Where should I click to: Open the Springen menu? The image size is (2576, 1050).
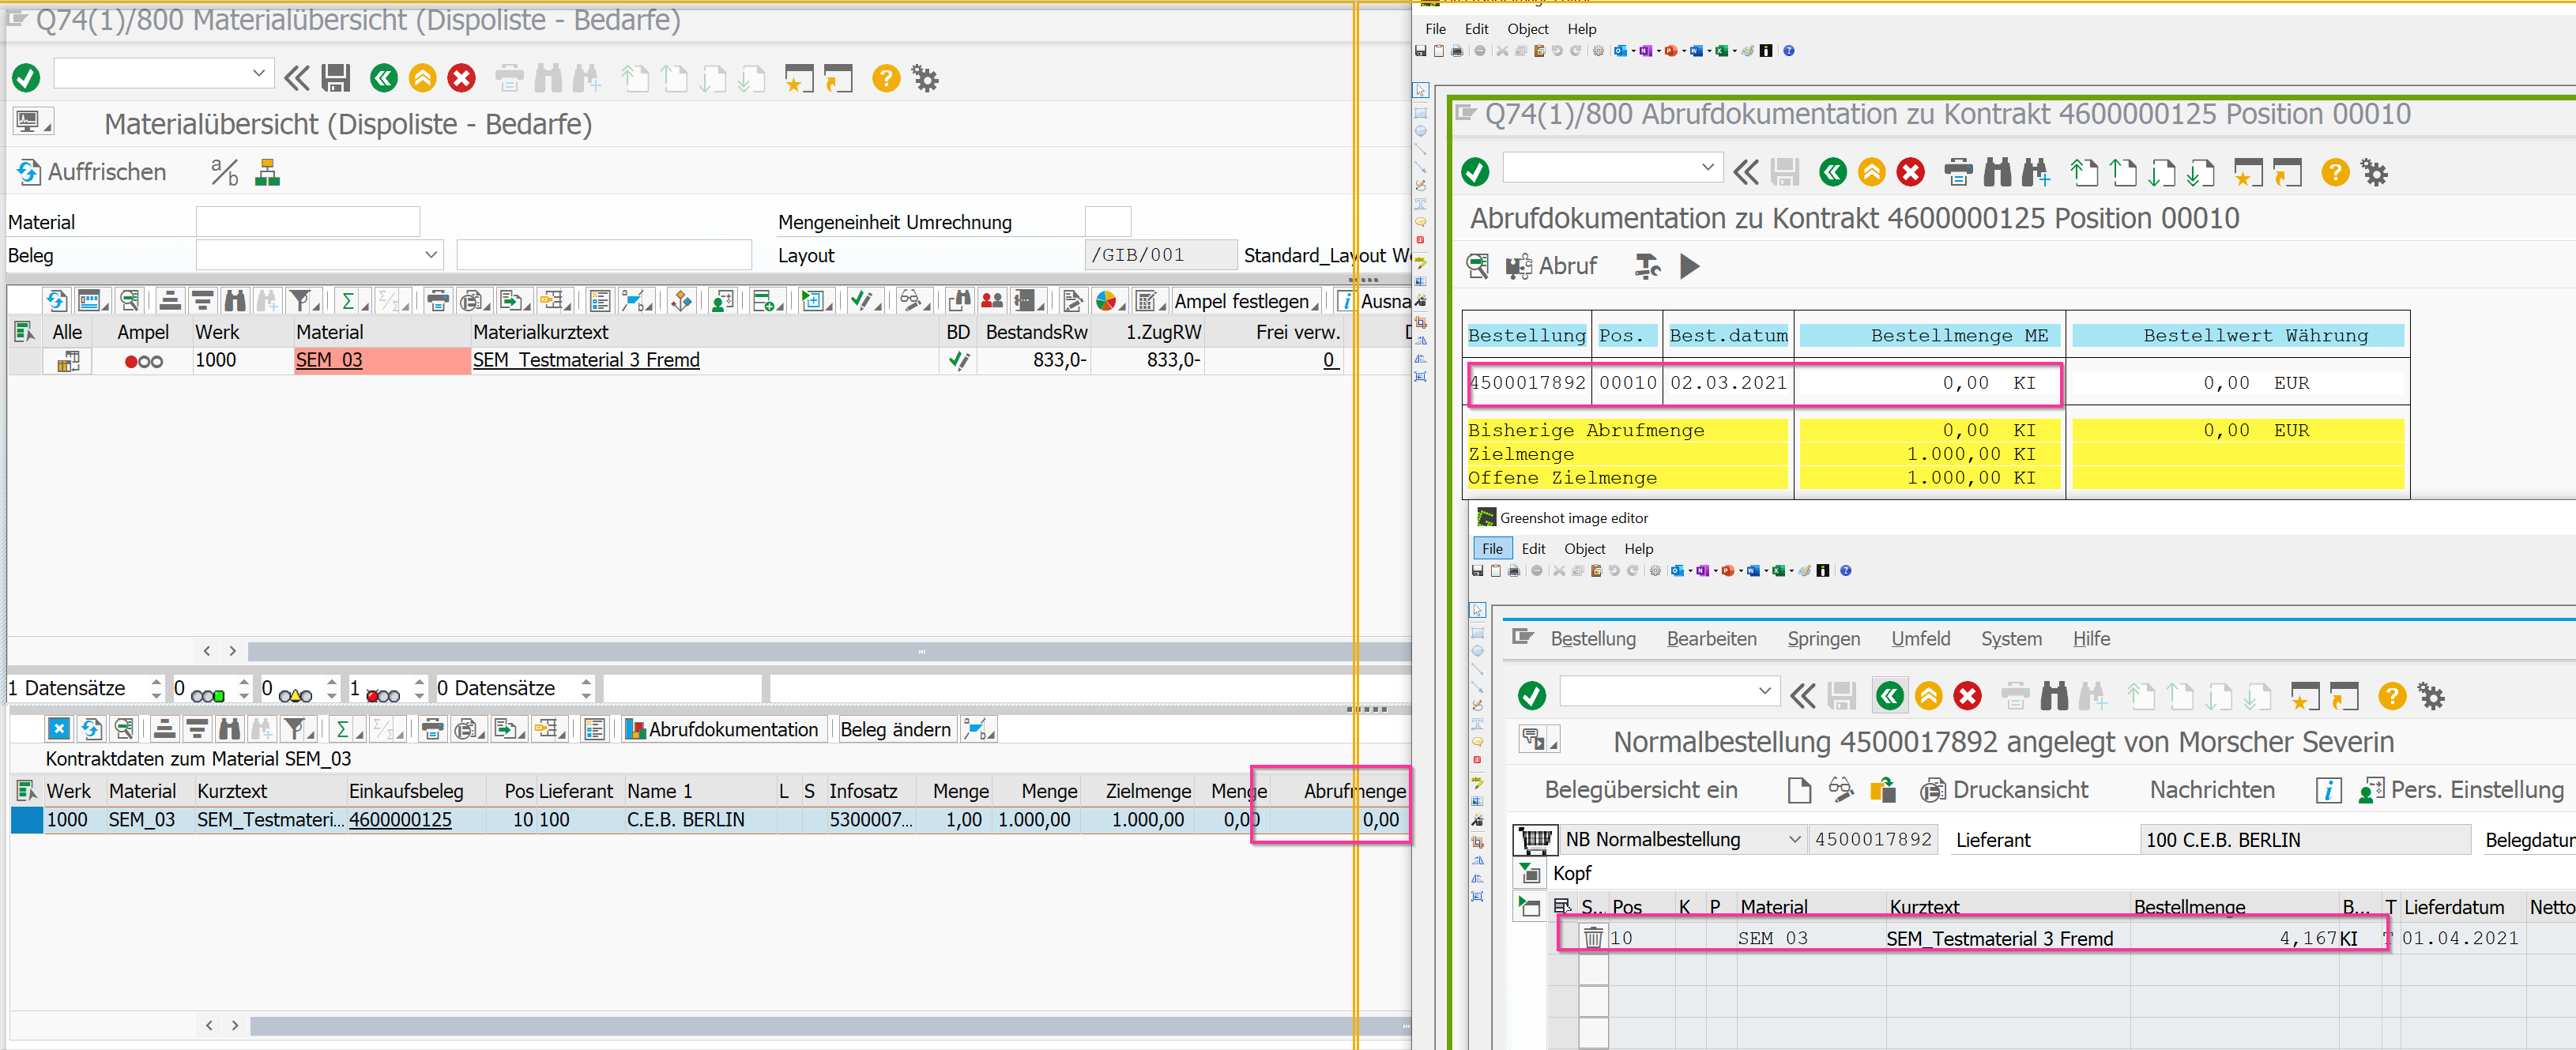coord(1823,639)
